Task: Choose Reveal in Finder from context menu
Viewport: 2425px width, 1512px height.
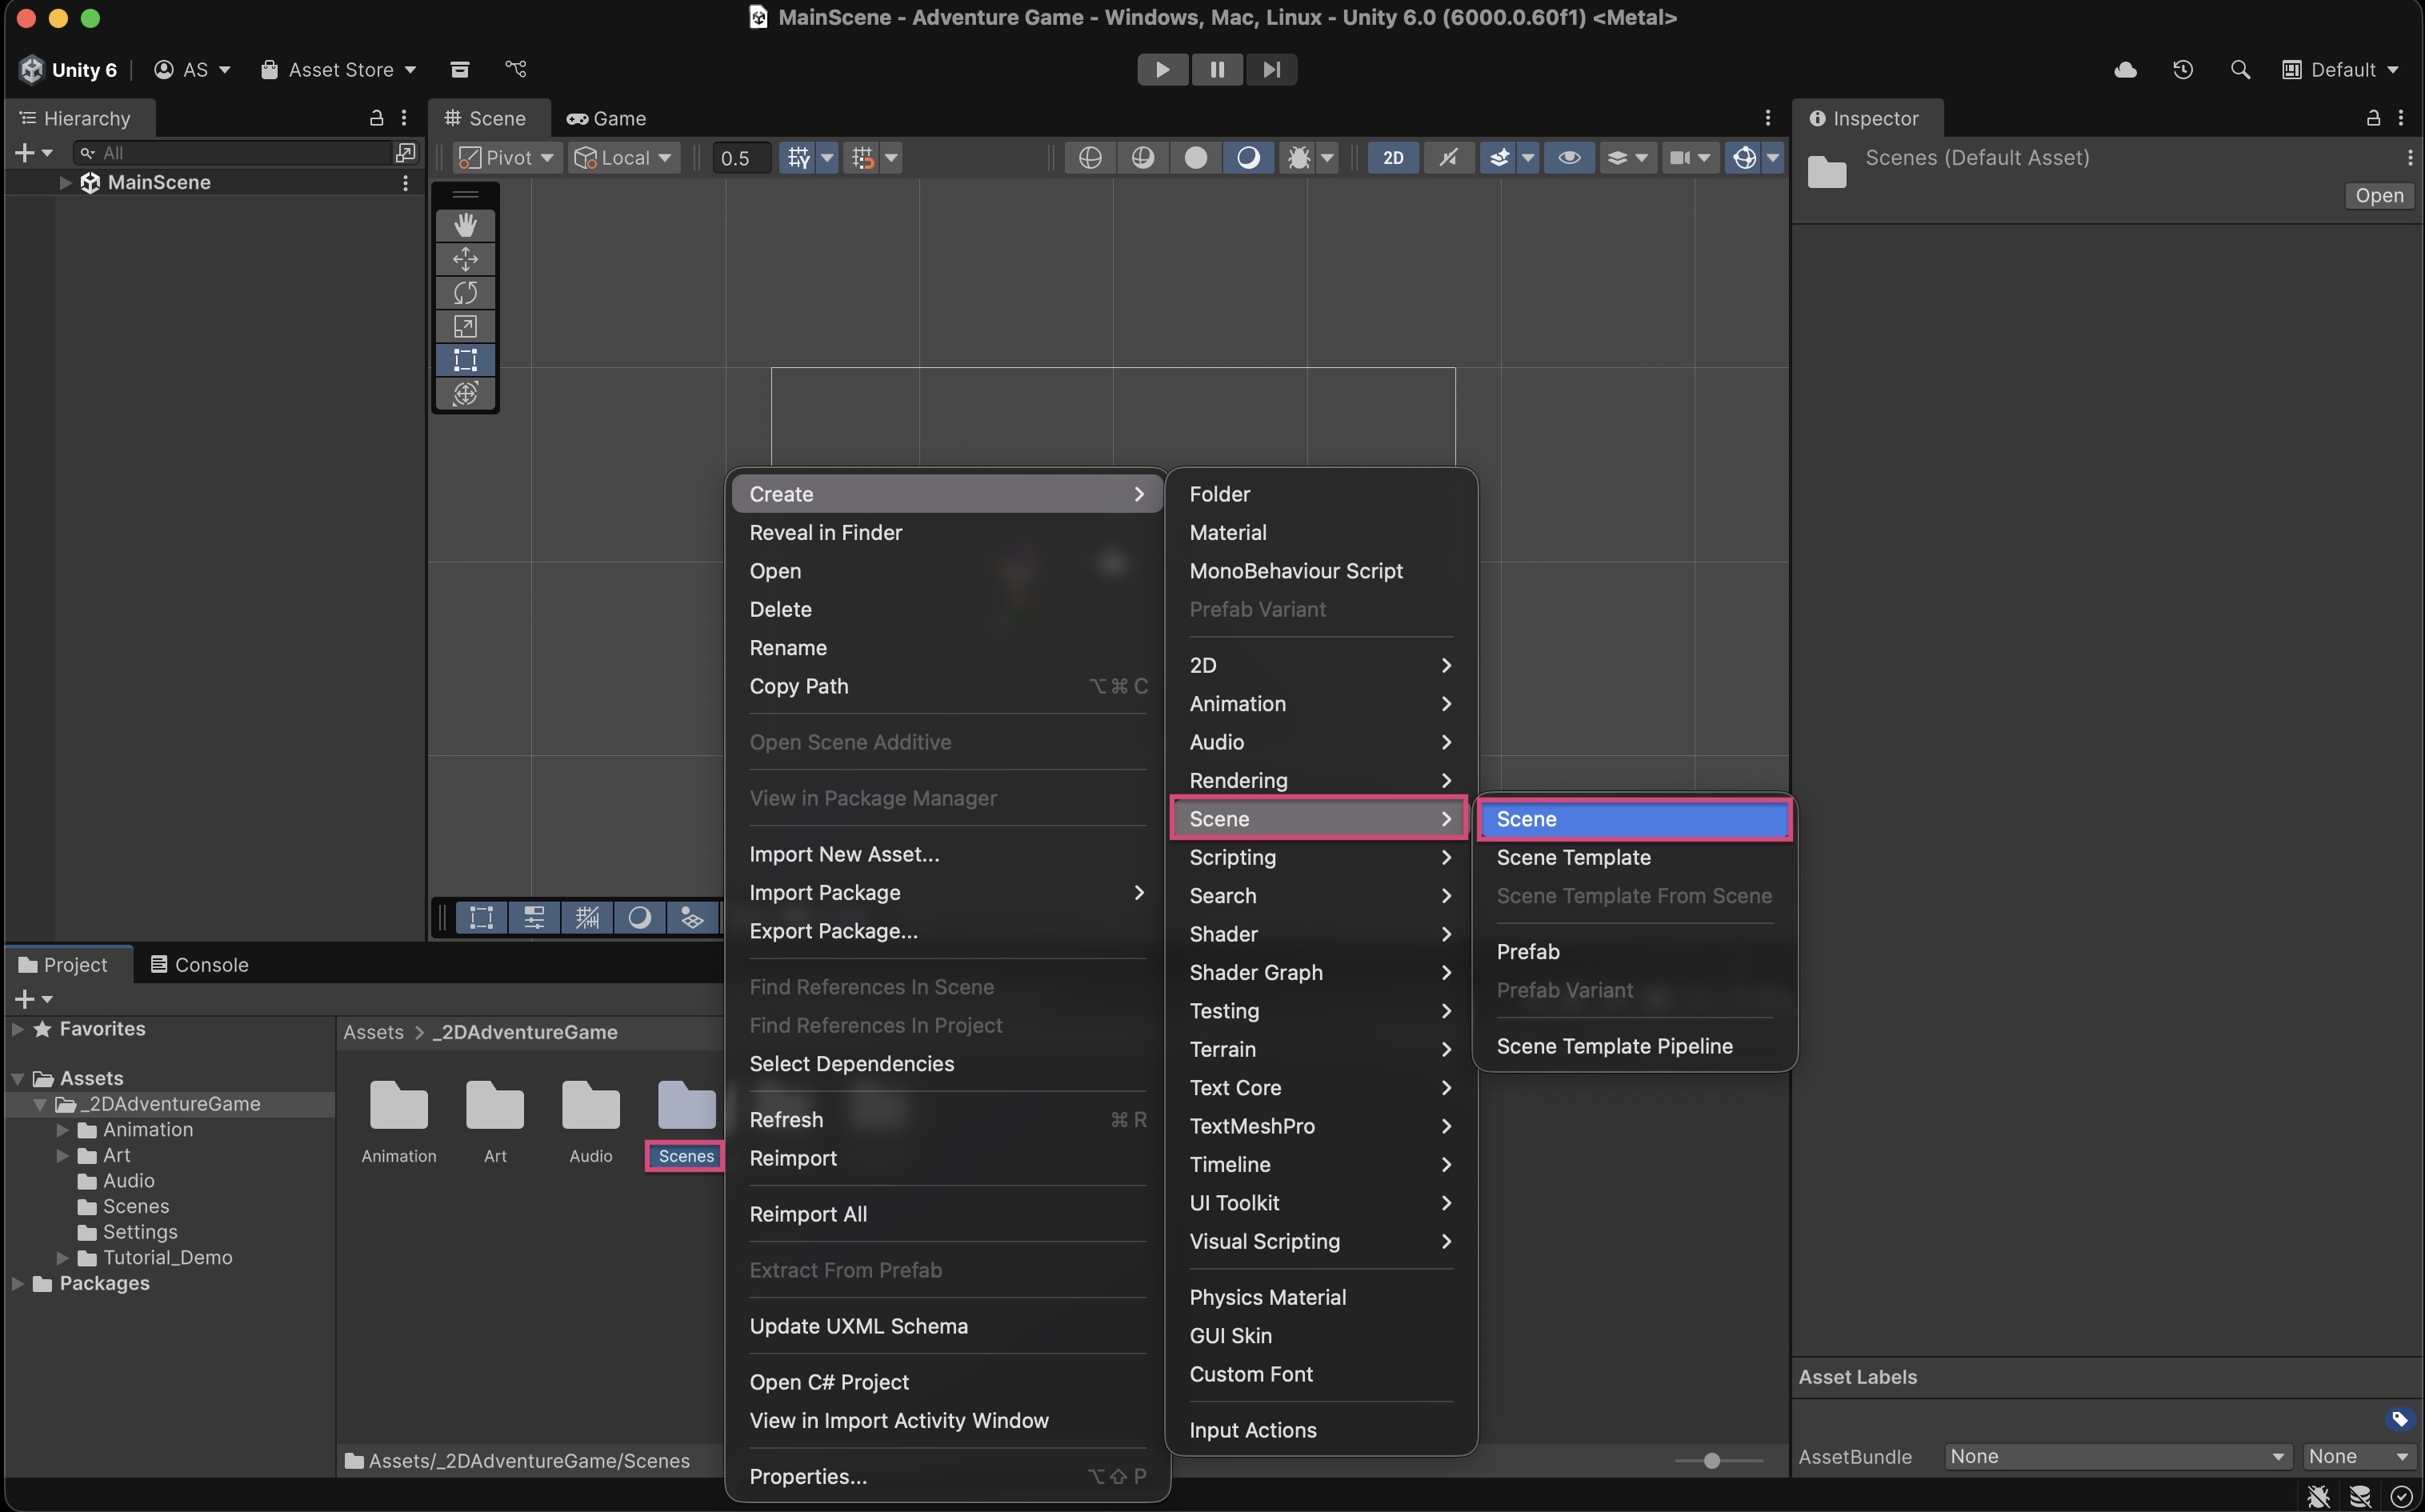Action: (x=825, y=532)
